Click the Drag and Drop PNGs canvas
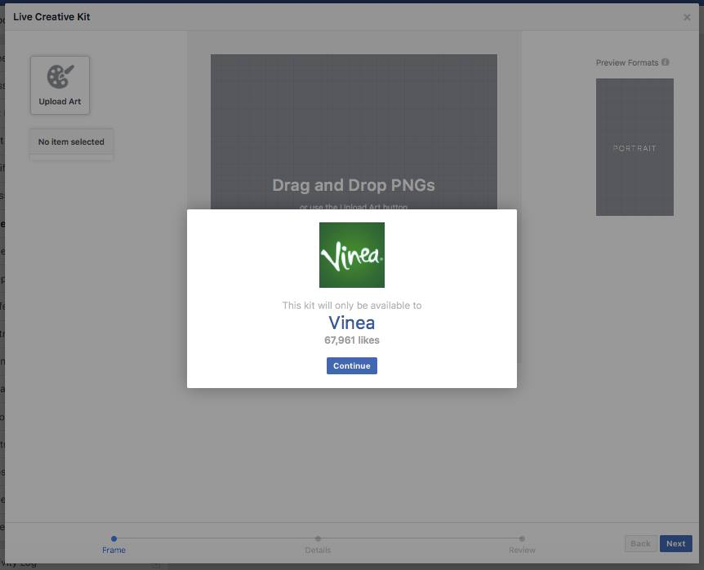This screenshot has height=570, width=704. pos(354,132)
